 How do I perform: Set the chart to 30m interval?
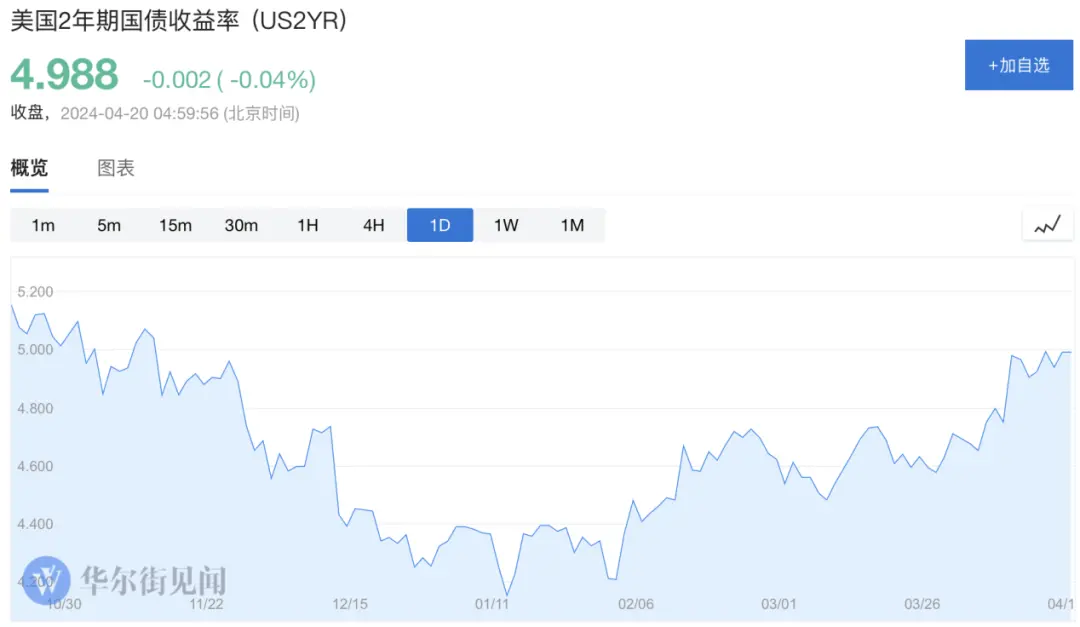point(241,225)
